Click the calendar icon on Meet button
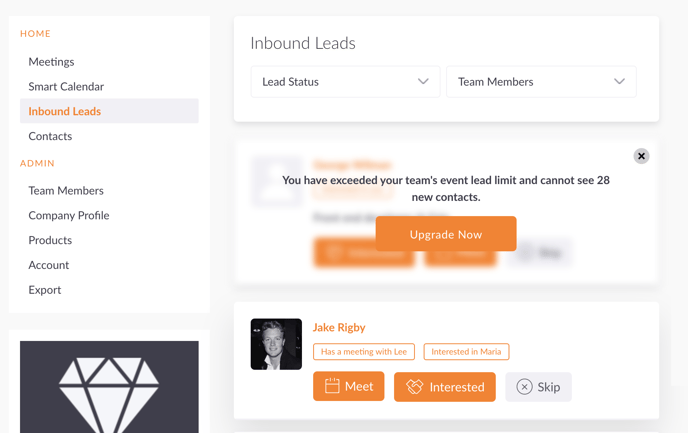 pyautogui.click(x=332, y=386)
